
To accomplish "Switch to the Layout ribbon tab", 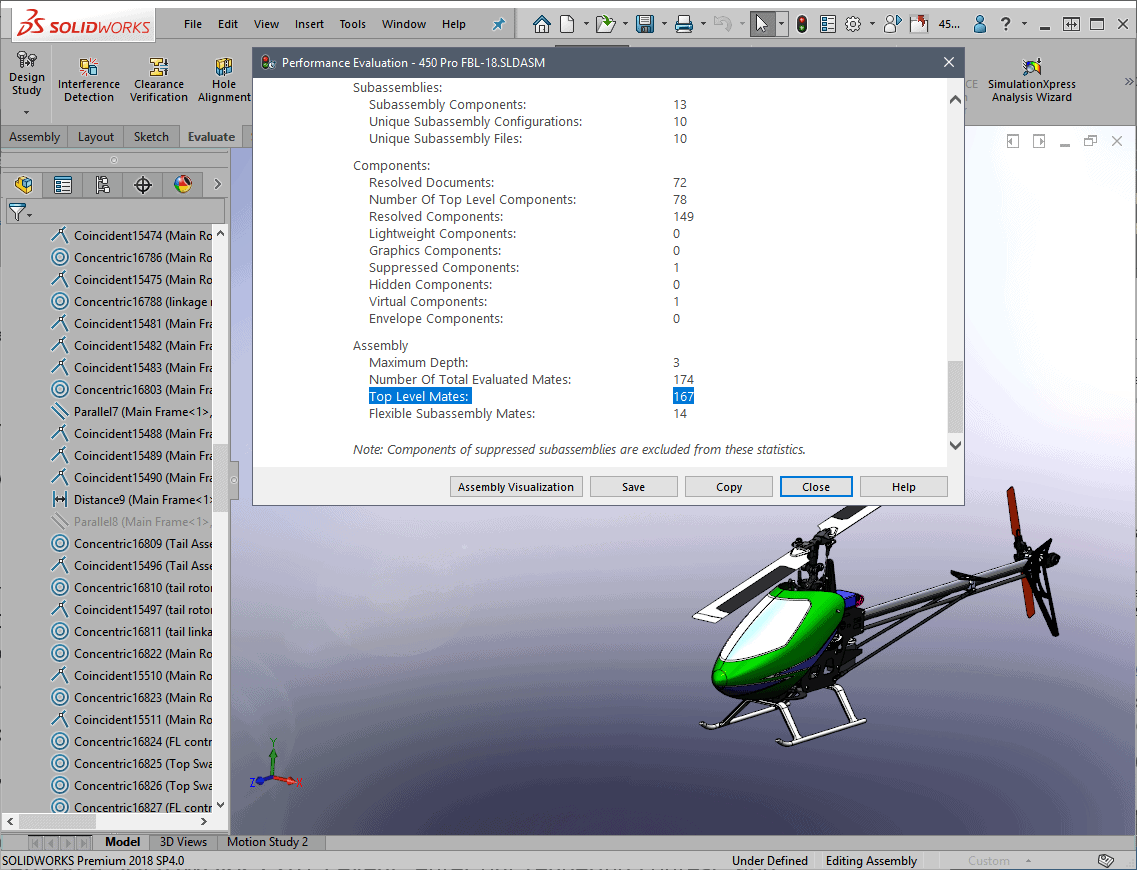I will [96, 136].
